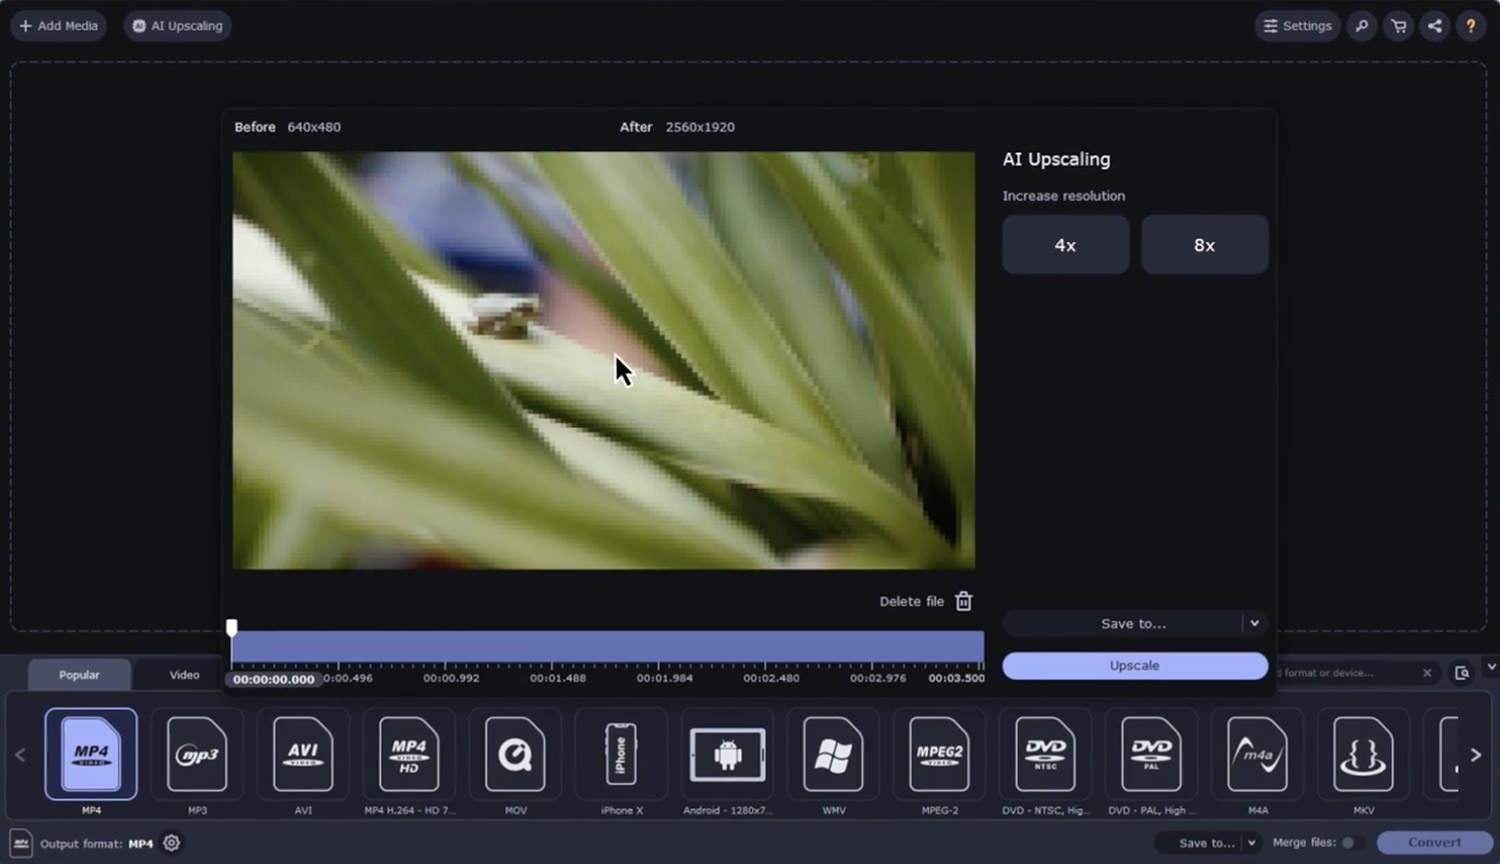Choose 8x resolution increase
The width and height of the screenshot is (1500, 864).
(x=1204, y=245)
